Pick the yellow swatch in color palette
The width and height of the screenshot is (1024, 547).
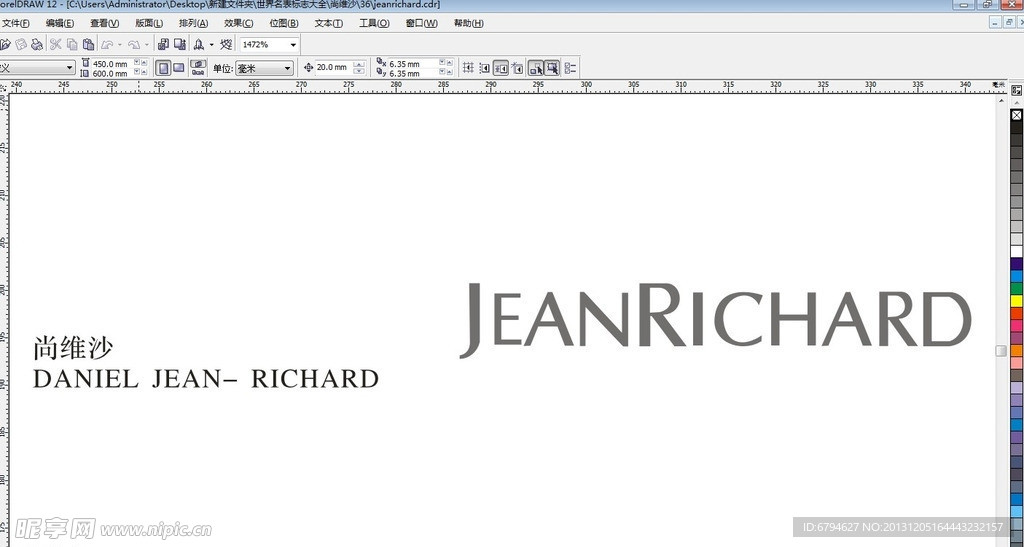point(1016,301)
